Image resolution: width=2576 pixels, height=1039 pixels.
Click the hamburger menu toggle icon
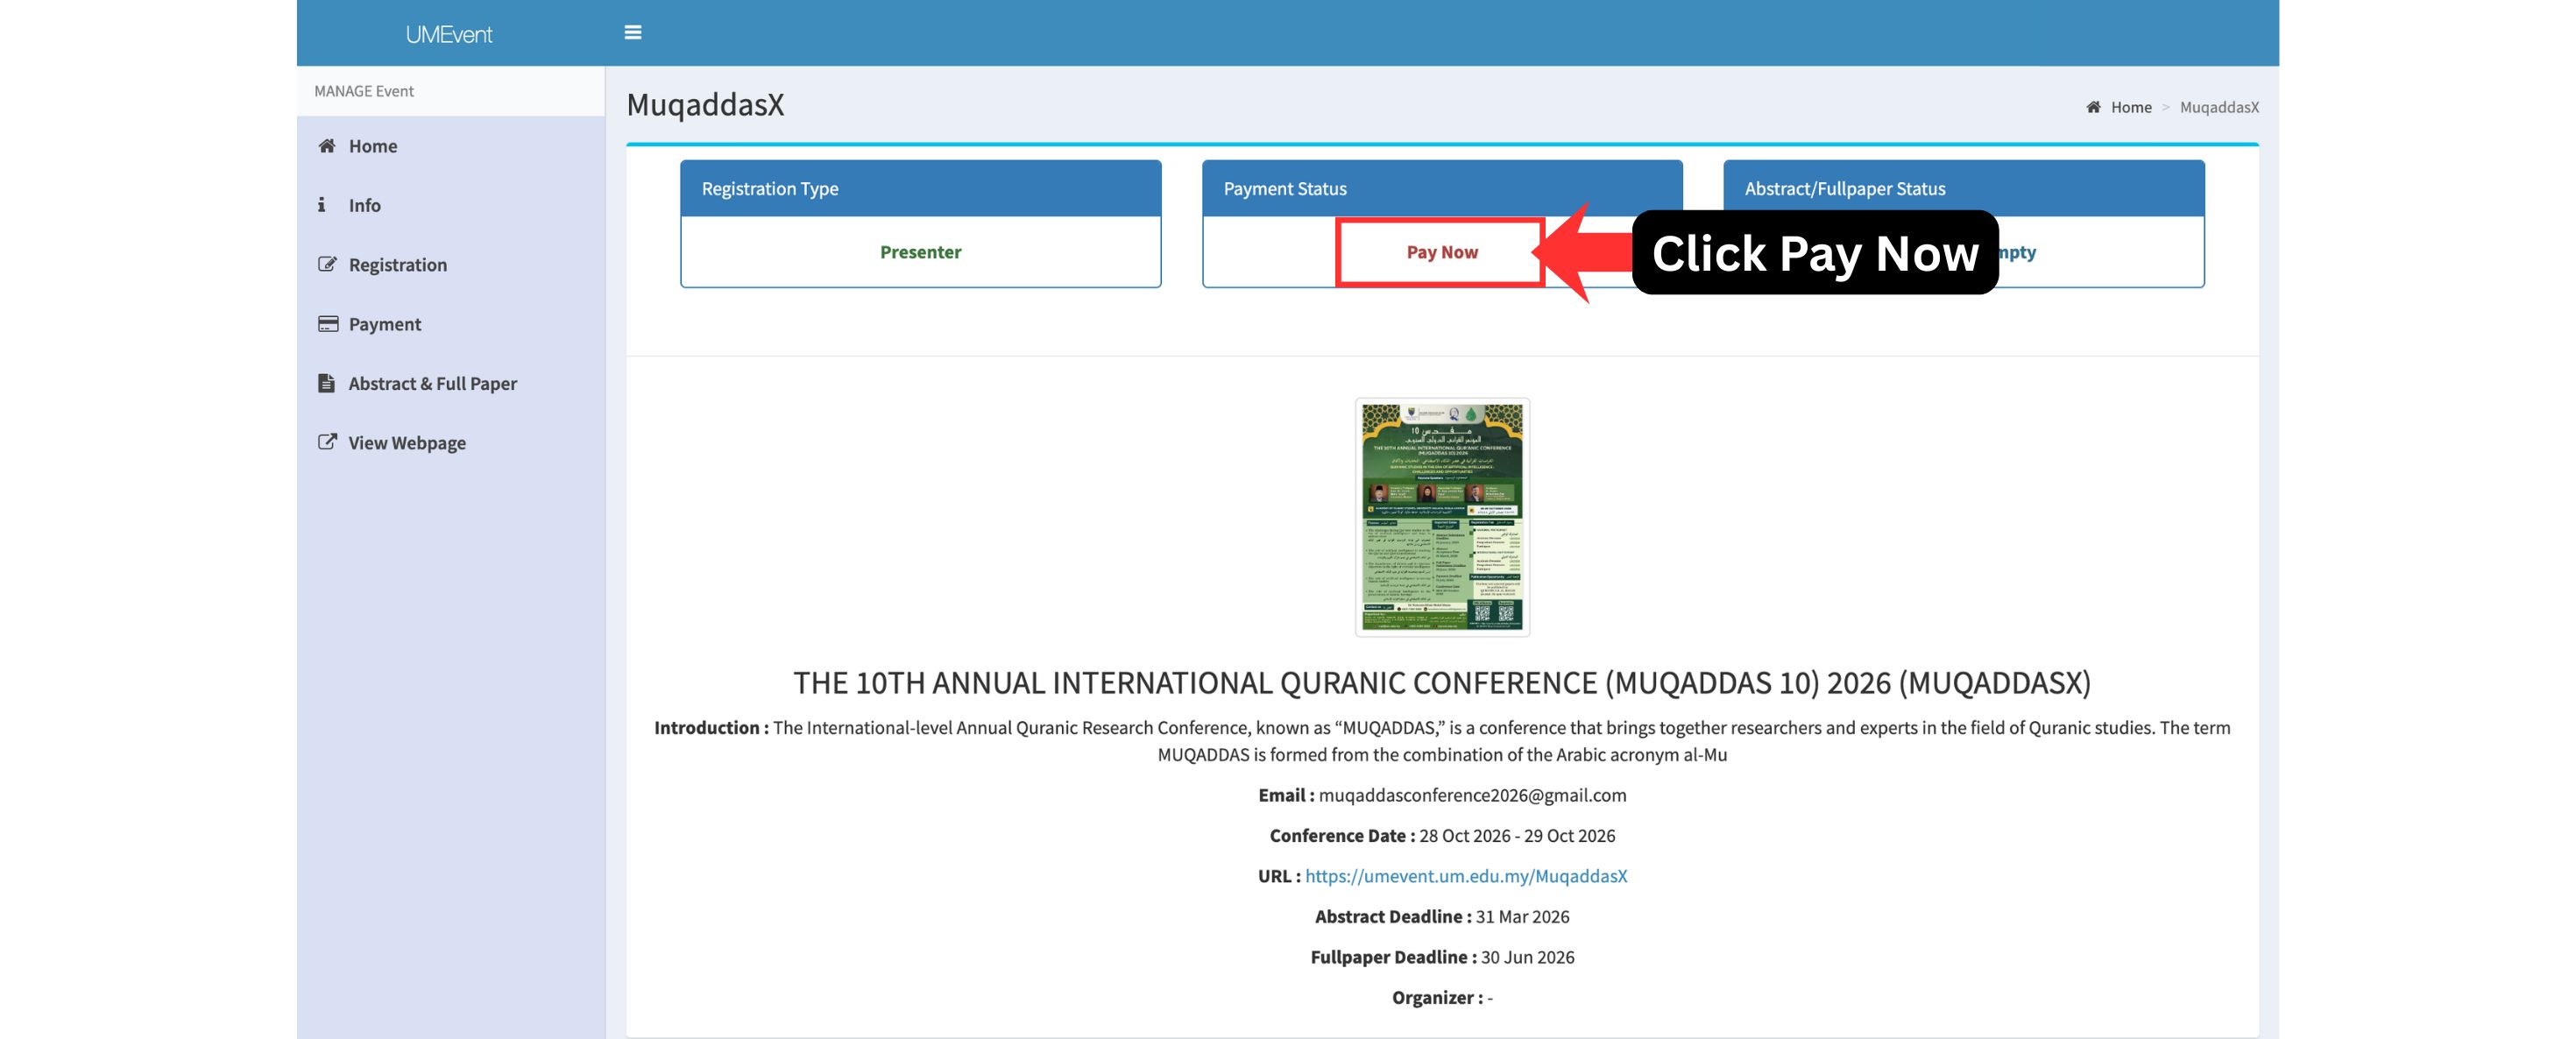[632, 33]
